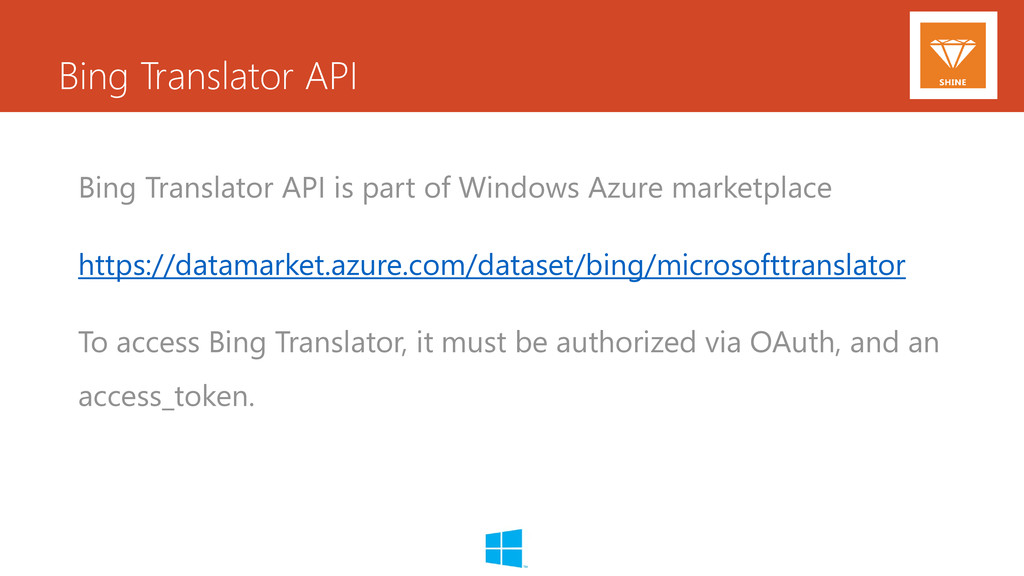
Task: Click the access_token text line
Action: 166,396
